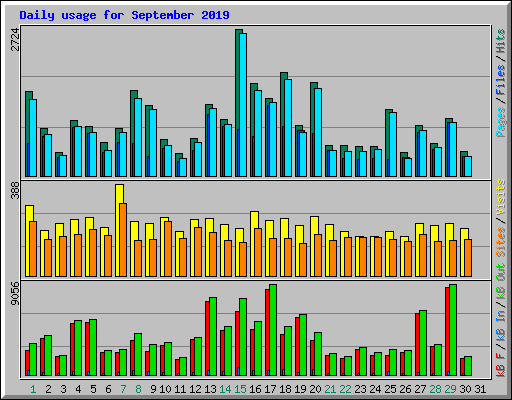Click the day label 15 on the axis
The width and height of the screenshot is (512, 400).
tap(240, 389)
